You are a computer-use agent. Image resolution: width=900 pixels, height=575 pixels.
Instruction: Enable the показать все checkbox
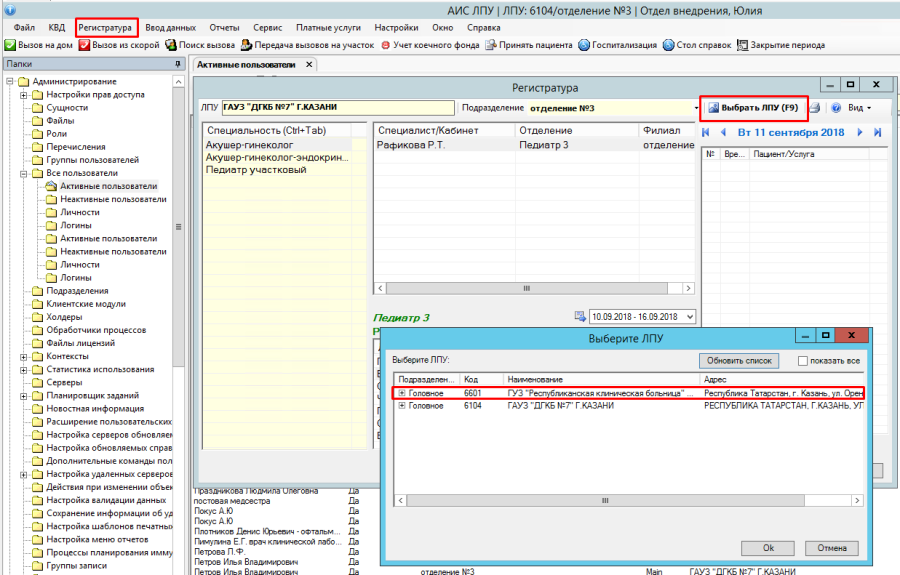tap(803, 361)
